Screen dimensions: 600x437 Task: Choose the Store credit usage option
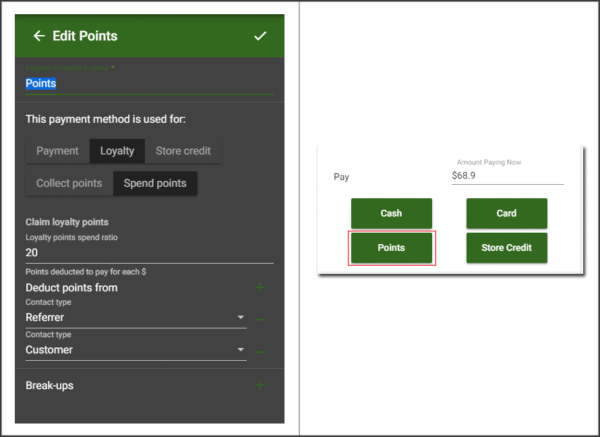[x=183, y=151]
